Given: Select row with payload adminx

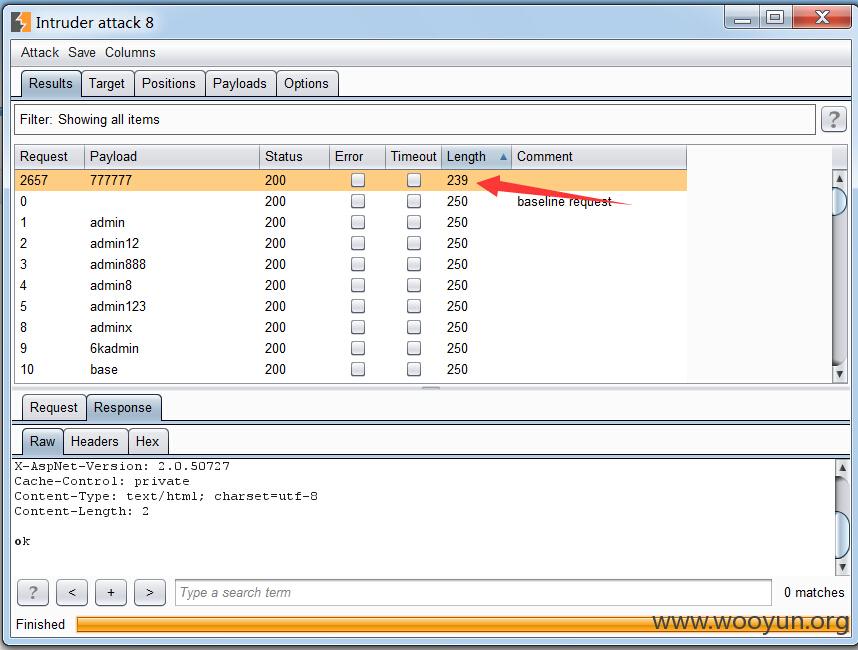Looking at the screenshot, I should (350, 327).
